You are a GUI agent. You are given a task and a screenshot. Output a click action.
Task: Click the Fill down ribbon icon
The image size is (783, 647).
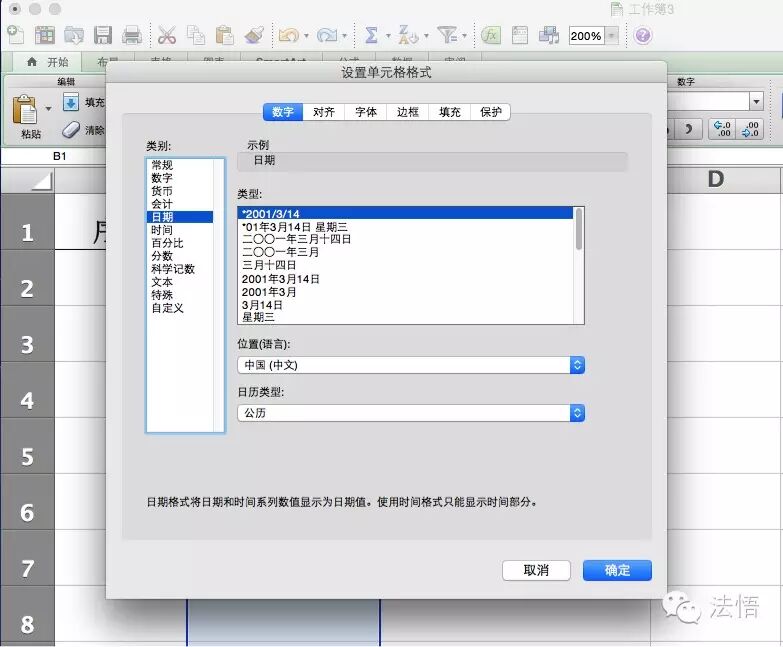coord(71,102)
